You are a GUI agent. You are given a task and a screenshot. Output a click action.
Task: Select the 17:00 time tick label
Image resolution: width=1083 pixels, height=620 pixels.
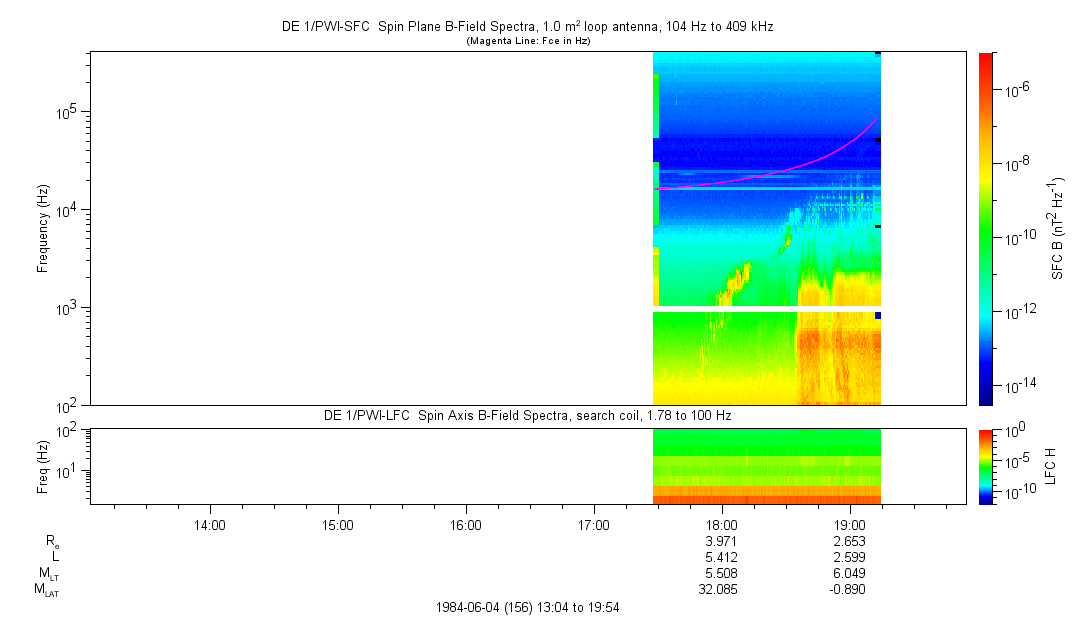click(x=594, y=524)
